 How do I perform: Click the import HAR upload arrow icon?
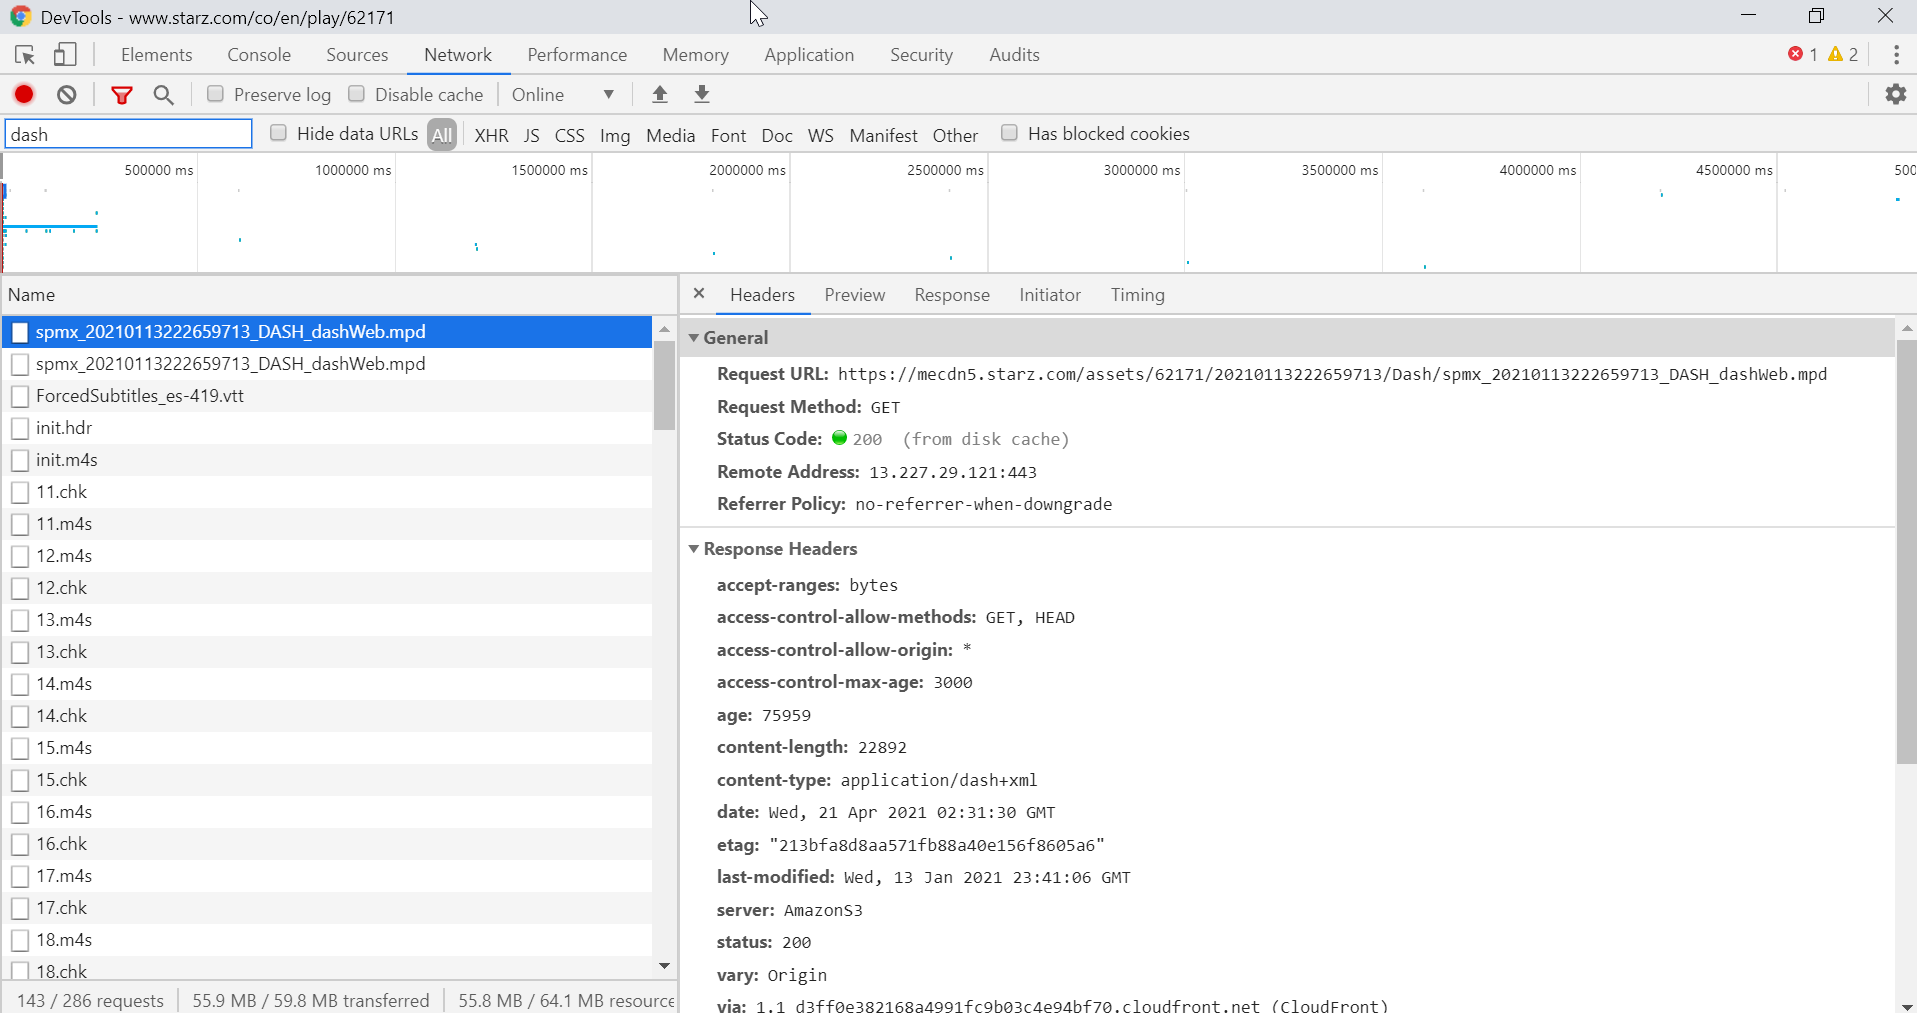(x=659, y=94)
